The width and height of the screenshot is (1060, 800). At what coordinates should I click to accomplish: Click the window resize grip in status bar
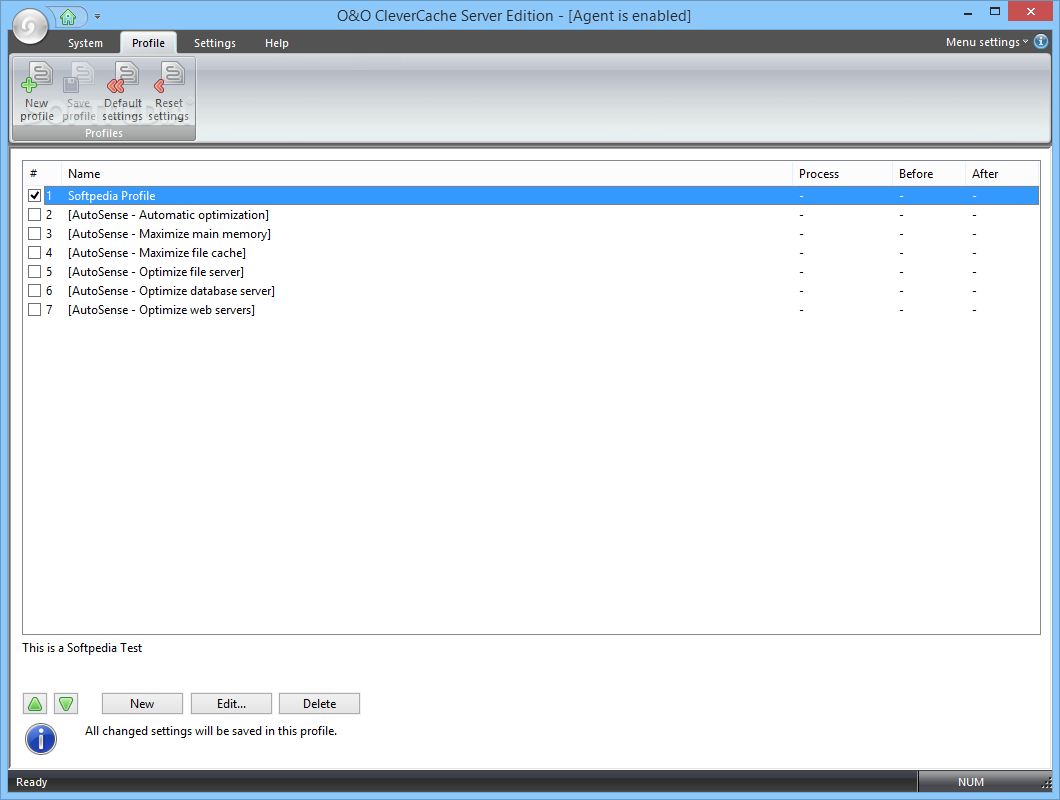1046,783
